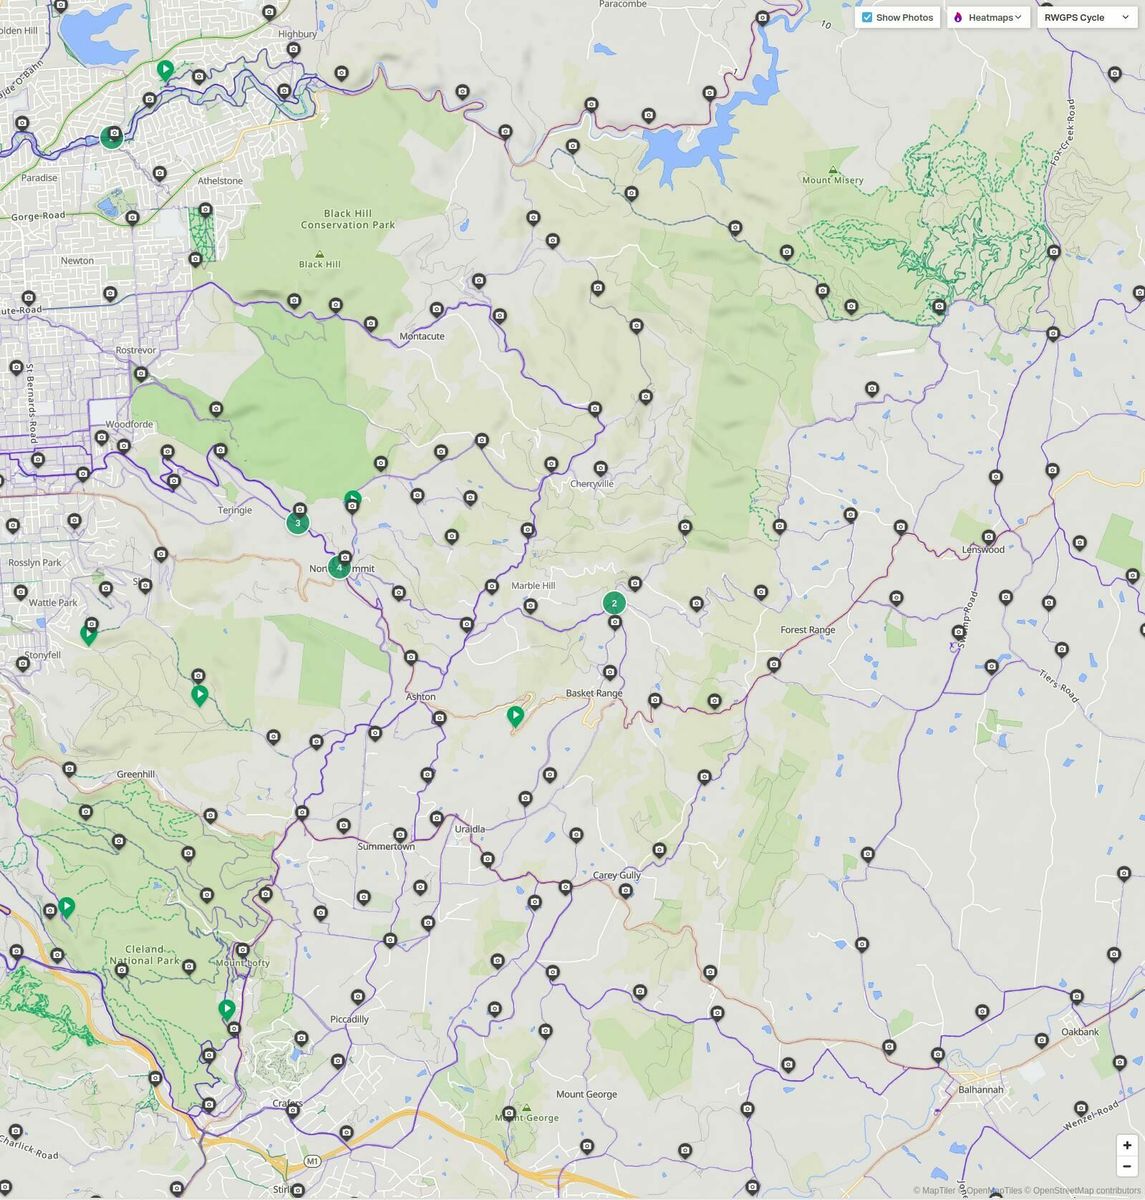
Task: Open the photo marker above Montacute label
Action: click(437, 309)
